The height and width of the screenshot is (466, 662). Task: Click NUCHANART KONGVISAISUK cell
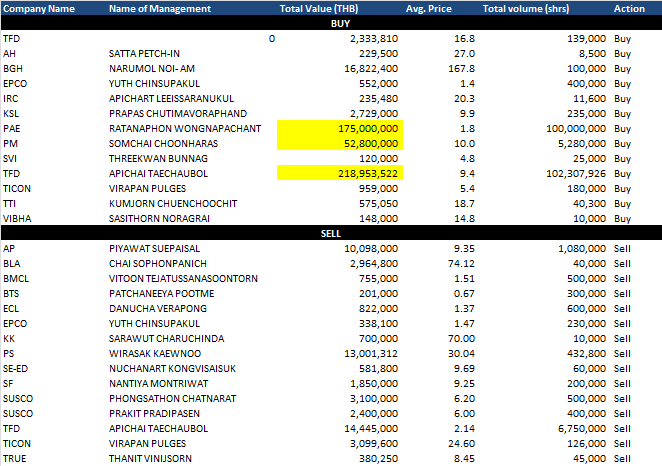(x=172, y=368)
